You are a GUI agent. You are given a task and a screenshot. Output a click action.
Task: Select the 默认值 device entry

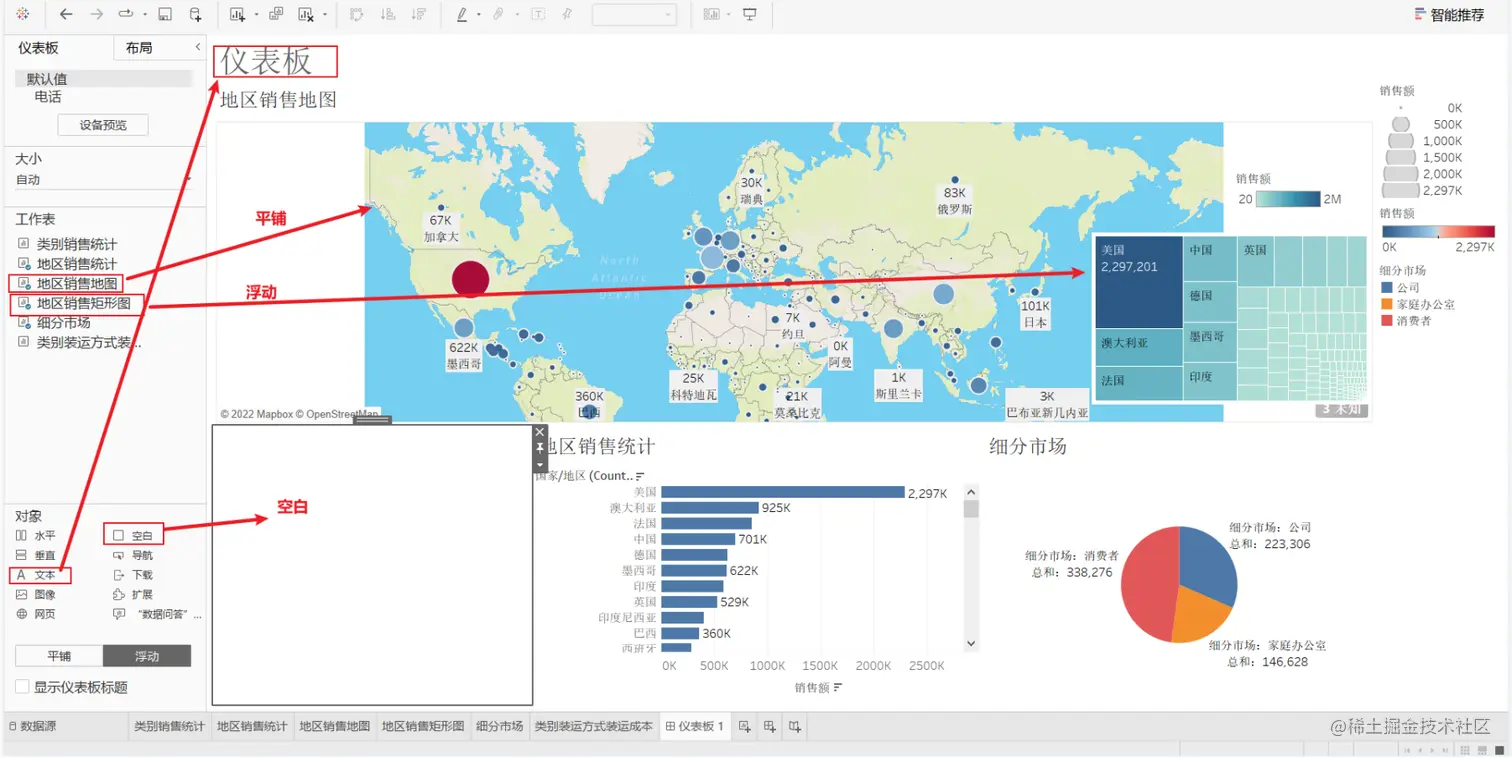point(103,79)
